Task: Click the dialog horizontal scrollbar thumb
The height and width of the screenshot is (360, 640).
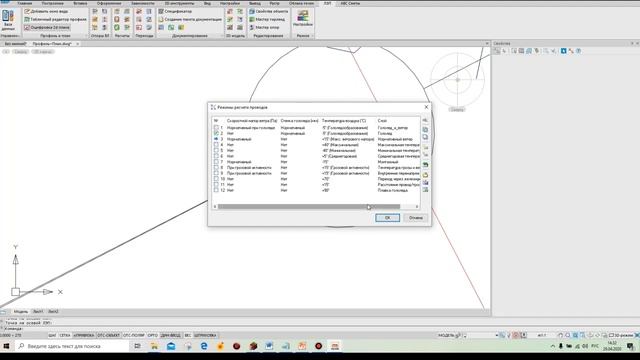Action: pos(309,207)
